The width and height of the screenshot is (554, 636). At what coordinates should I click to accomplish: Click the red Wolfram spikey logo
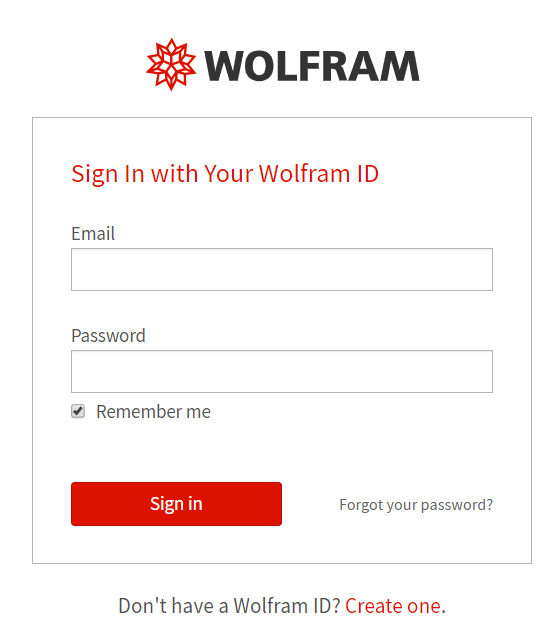[171, 64]
